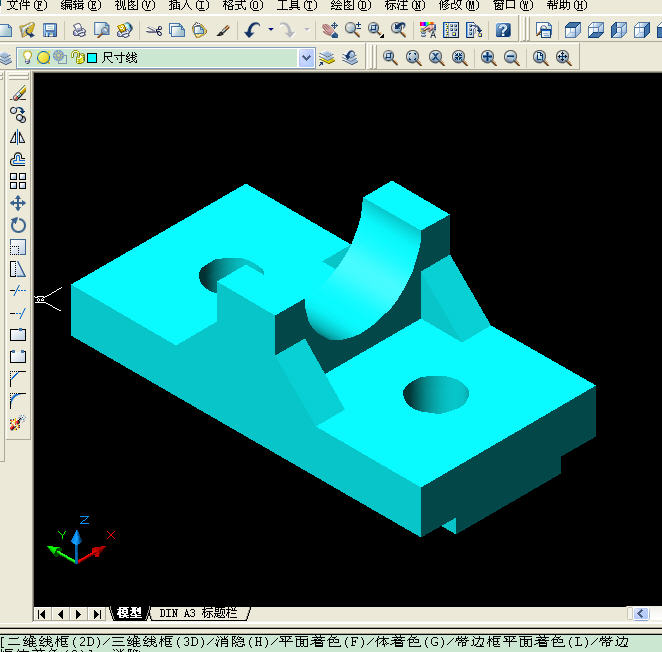This screenshot has height=652, width=662.
Task: Click the Help question mark icon
Action: (503, 30)
